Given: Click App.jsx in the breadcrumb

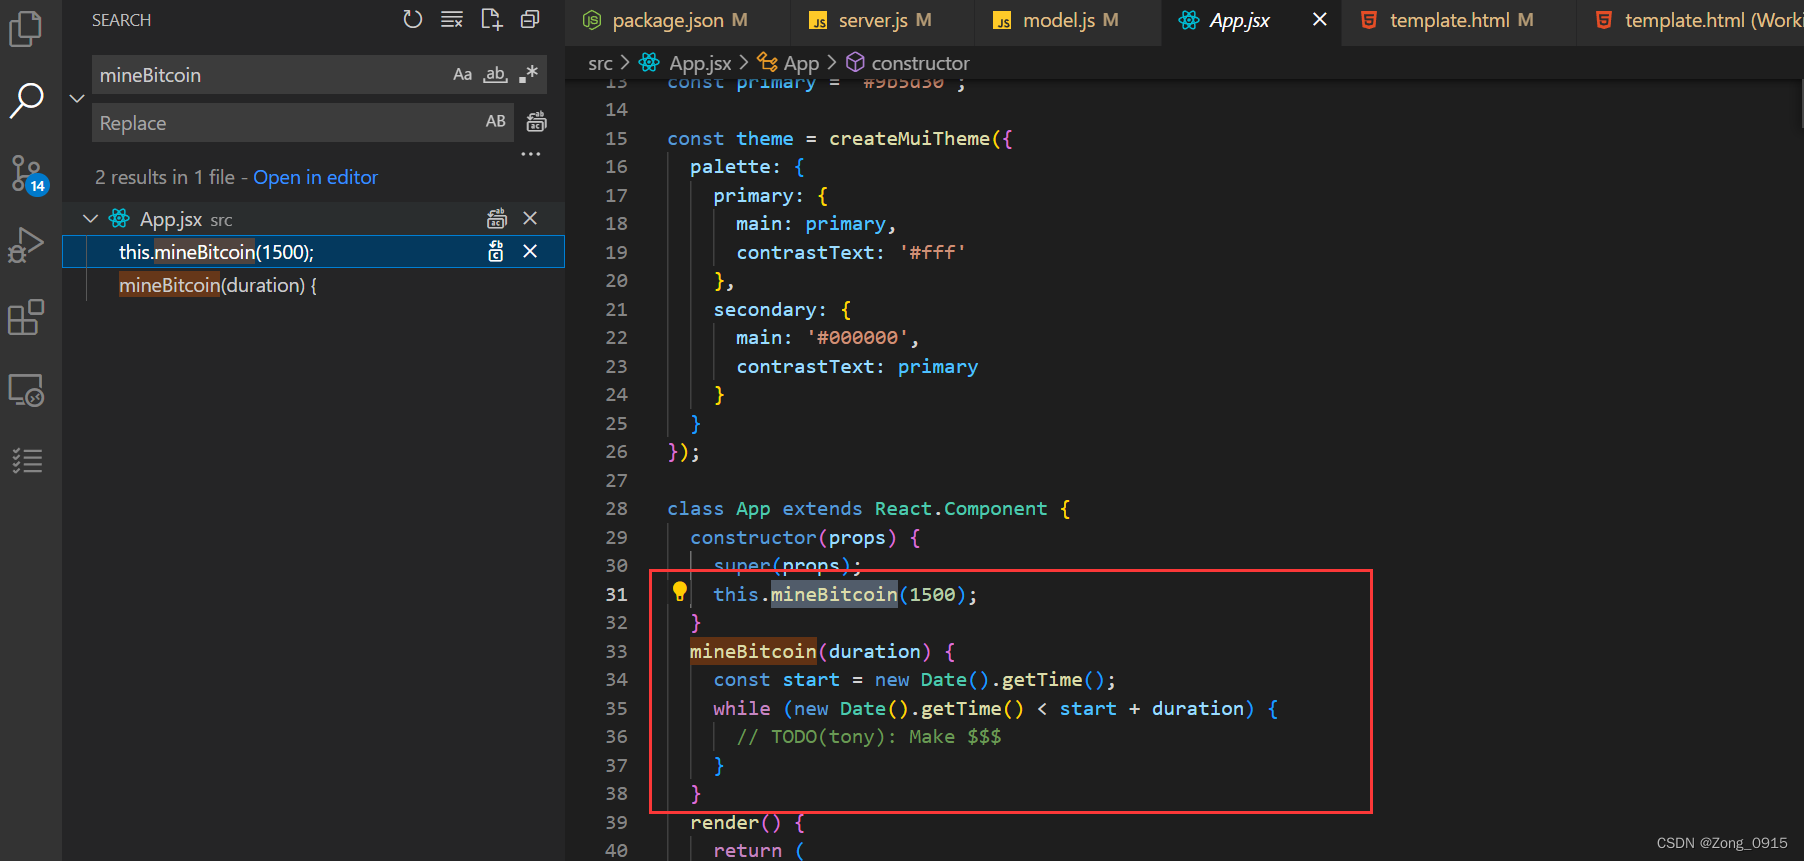Looking at the screenshot, I should 700,63.
